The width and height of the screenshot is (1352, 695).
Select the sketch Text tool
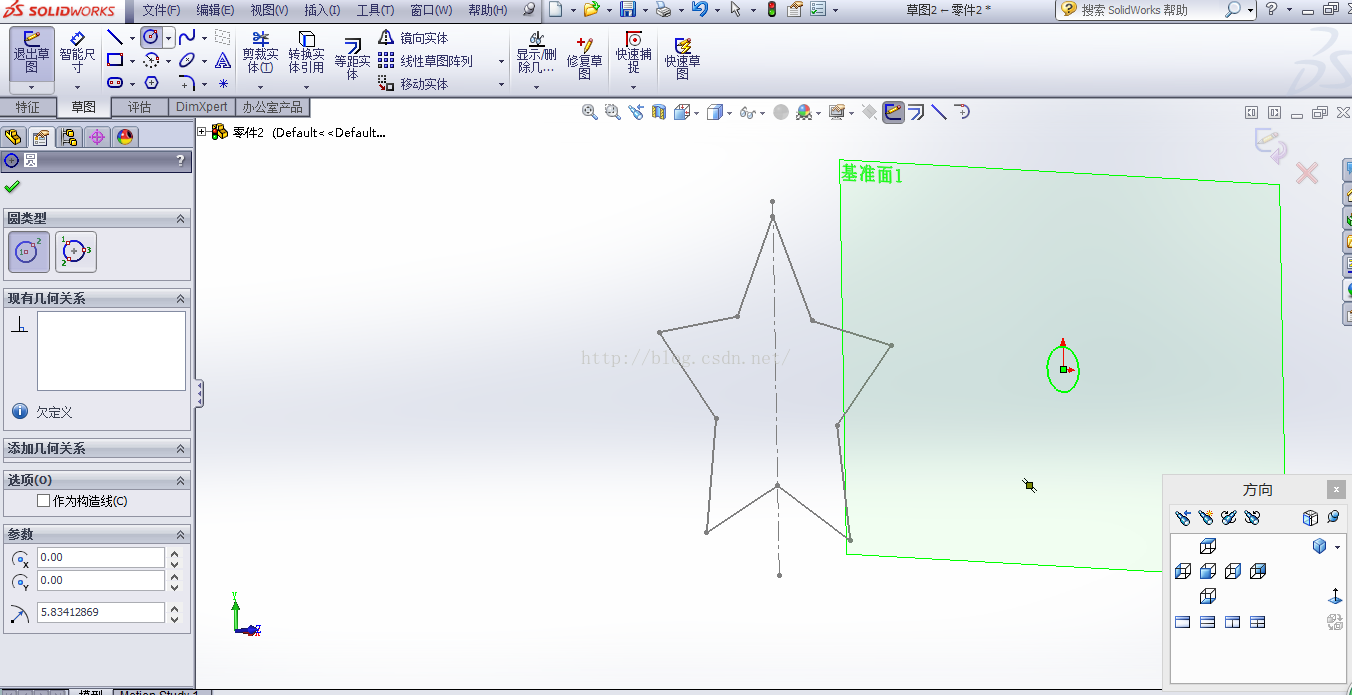[223, 61]
